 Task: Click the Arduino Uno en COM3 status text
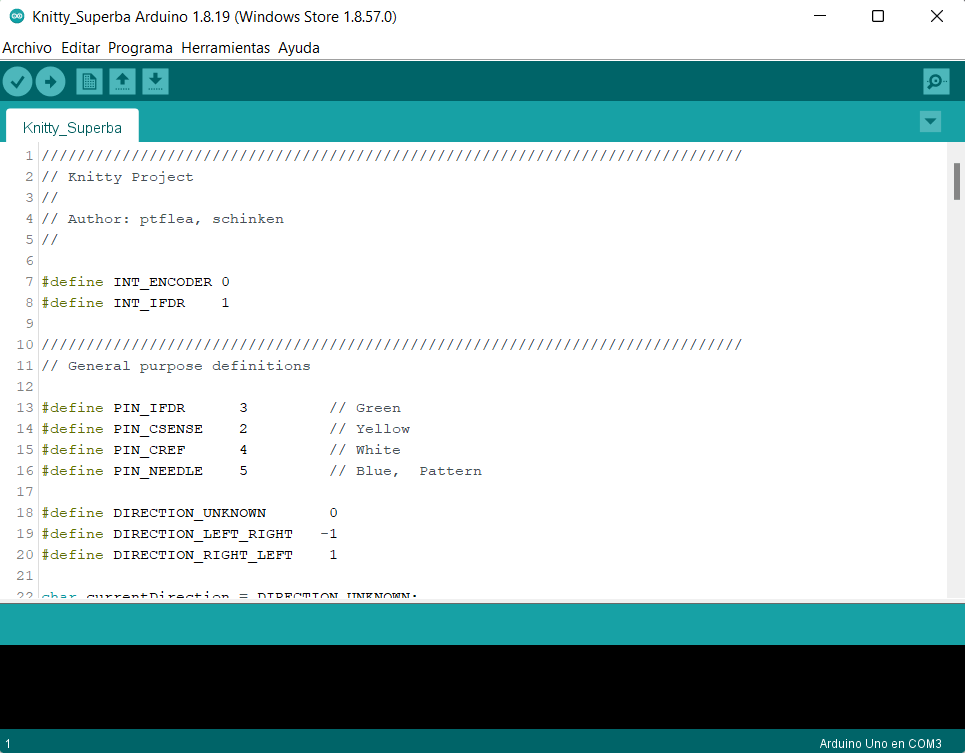880,744
